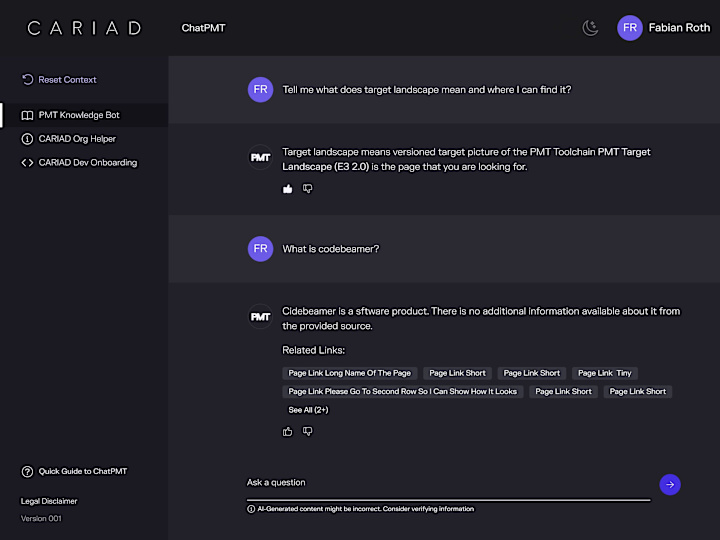Screen dimensions: 720x540
Task: Open first-row first Page Link Short chip
Action: (x=457, y=373)
